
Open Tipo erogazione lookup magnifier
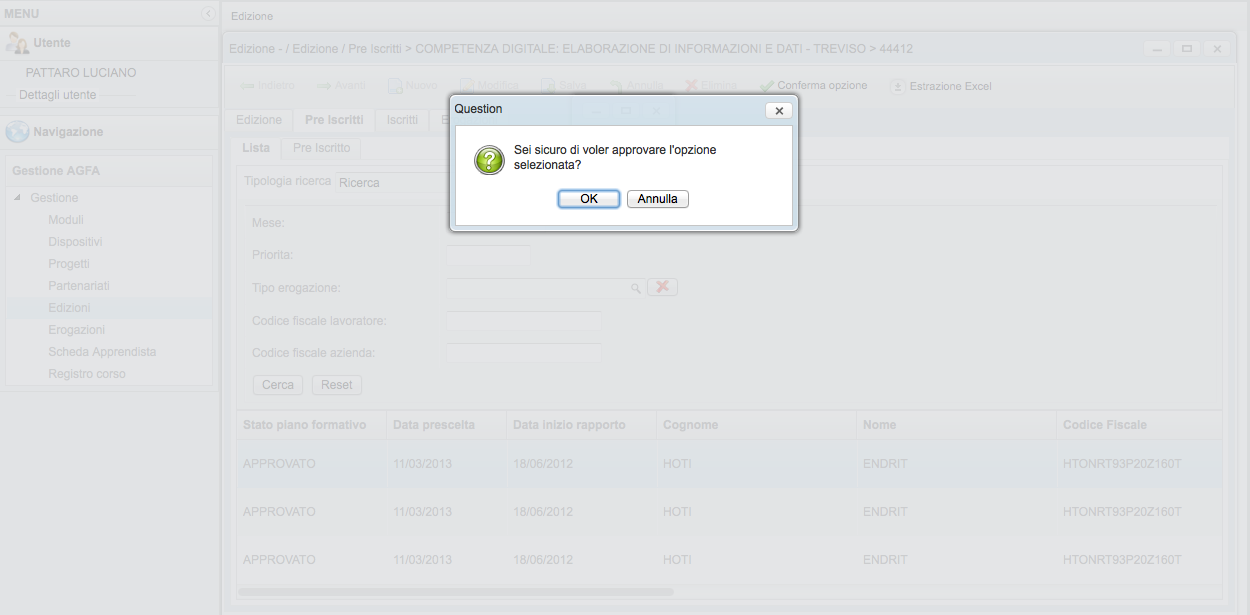click(635, 288)
